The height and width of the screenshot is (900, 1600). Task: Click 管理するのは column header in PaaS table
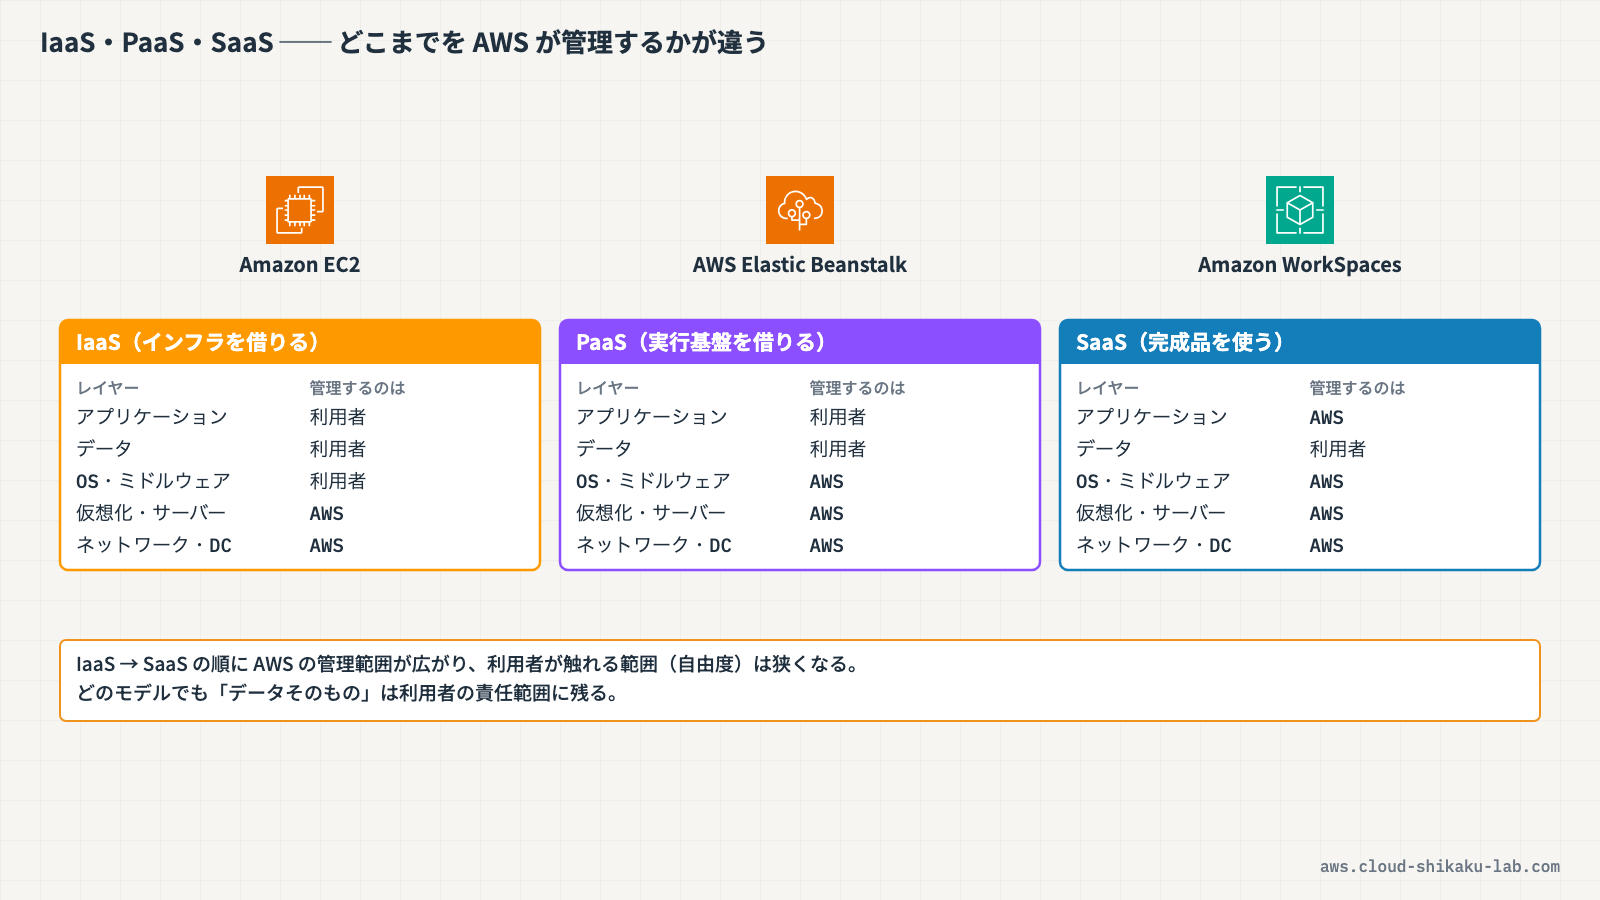point(857,388)
